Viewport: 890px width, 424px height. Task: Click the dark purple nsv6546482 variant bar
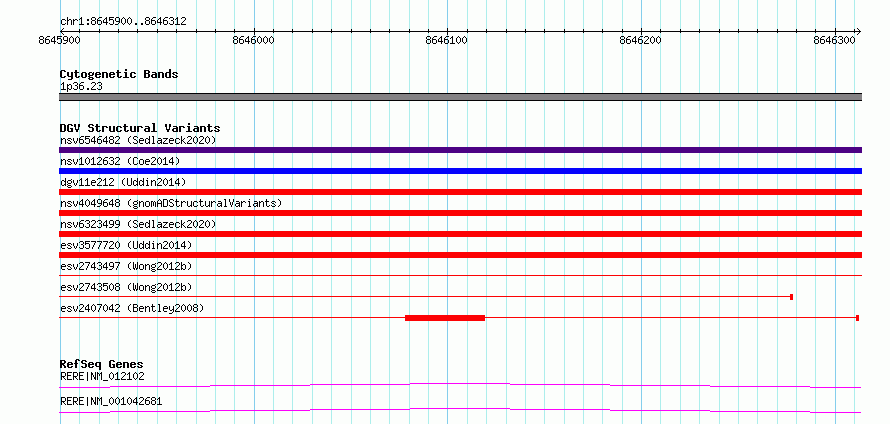point(460,150)
